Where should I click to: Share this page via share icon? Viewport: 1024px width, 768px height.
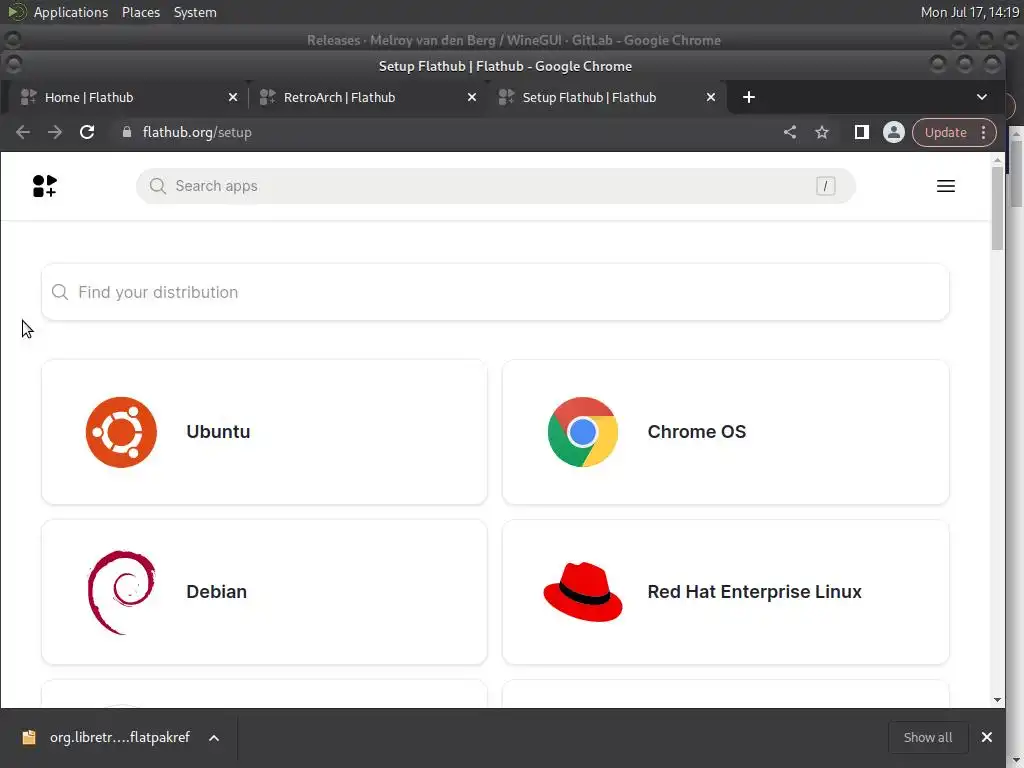[790, 133]
